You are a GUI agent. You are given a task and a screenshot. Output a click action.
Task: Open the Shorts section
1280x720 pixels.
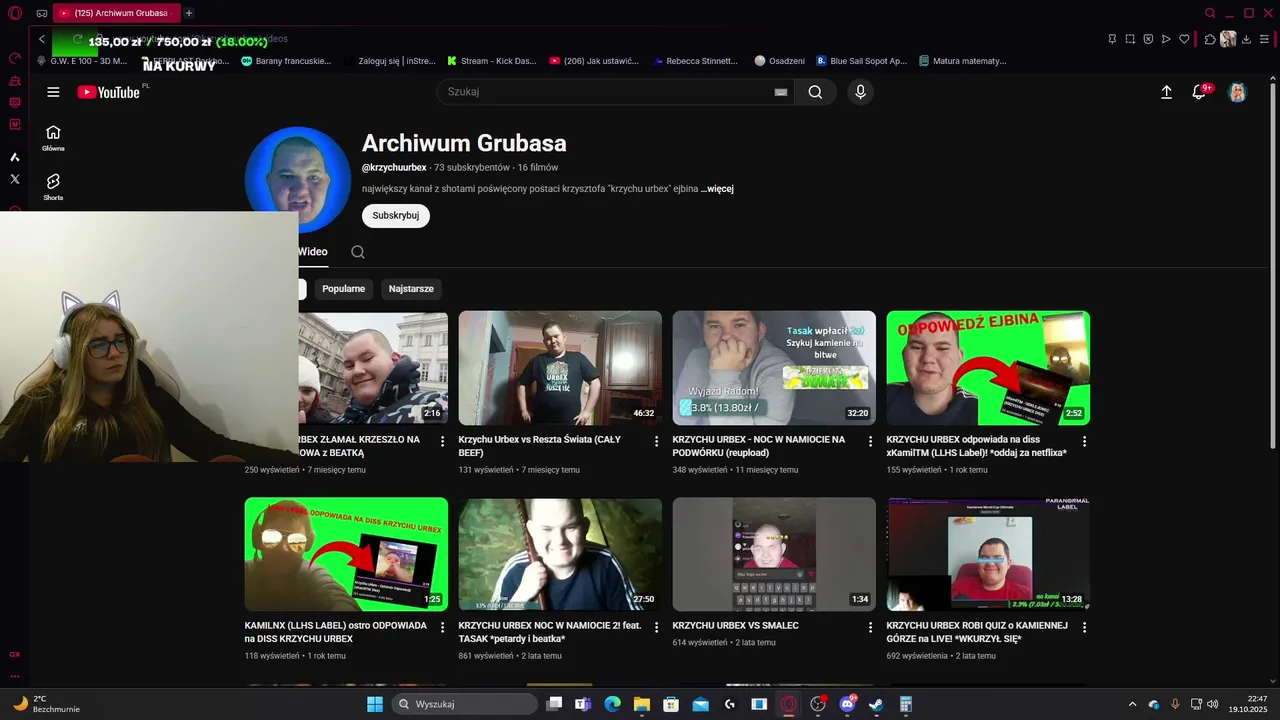pyautogui.click(x=53, y=187)
